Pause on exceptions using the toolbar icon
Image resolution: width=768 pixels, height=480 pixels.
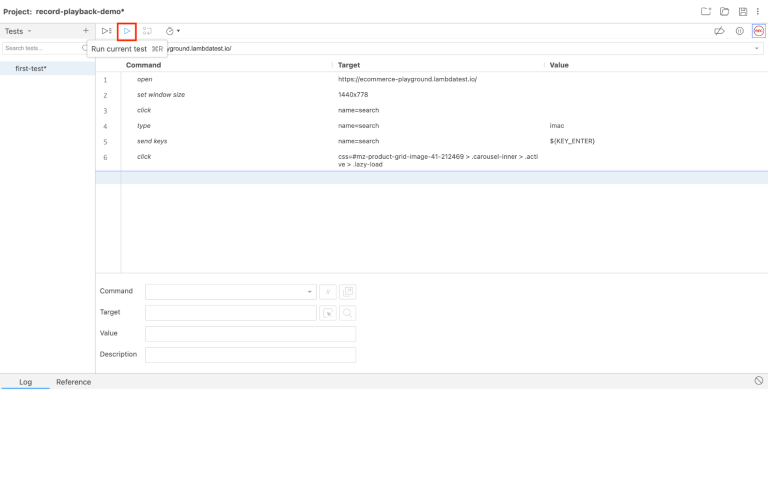[x=740, y=31]
